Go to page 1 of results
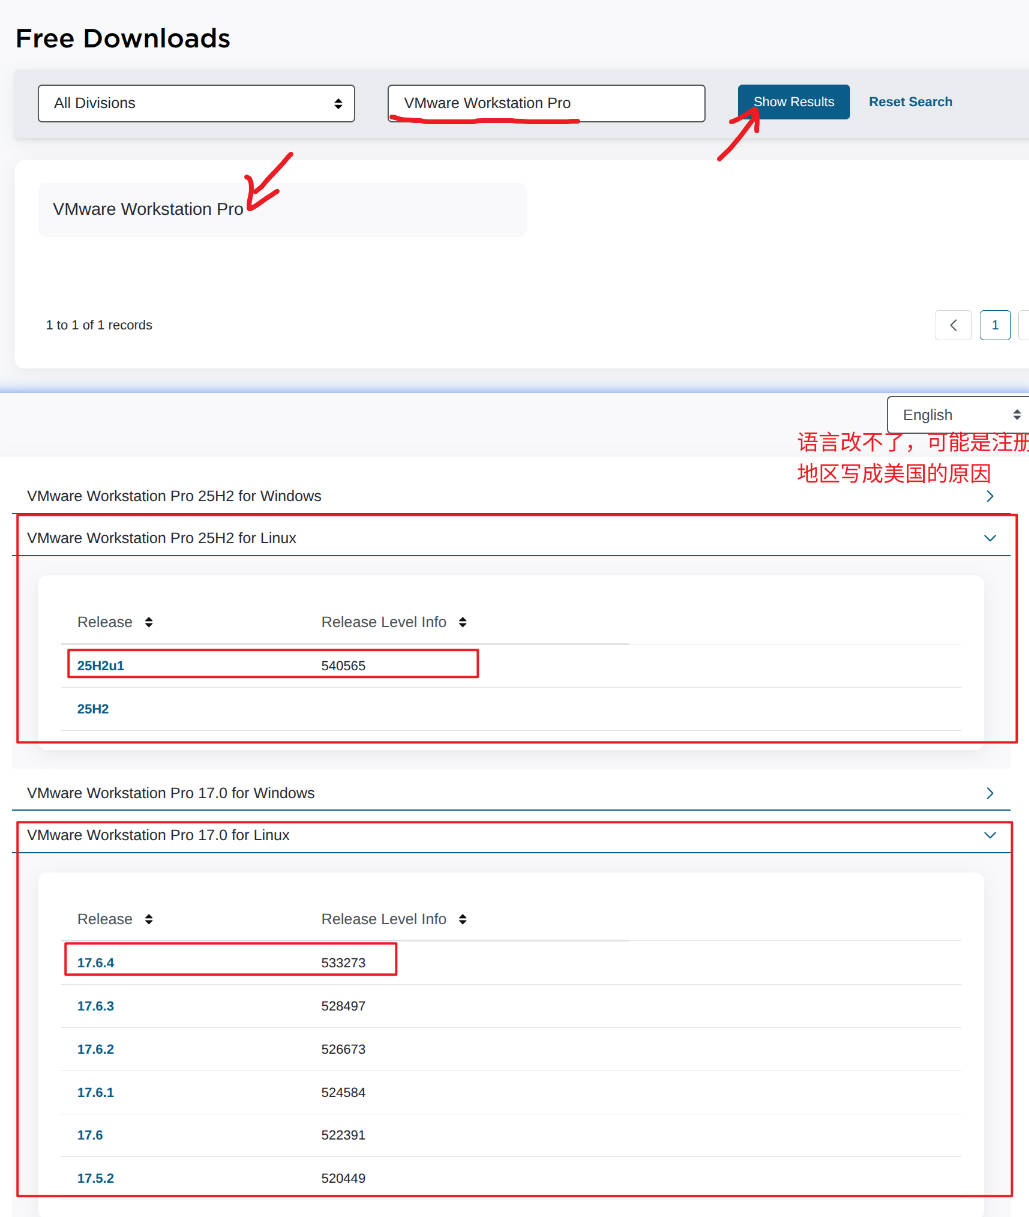 [995, 325]
